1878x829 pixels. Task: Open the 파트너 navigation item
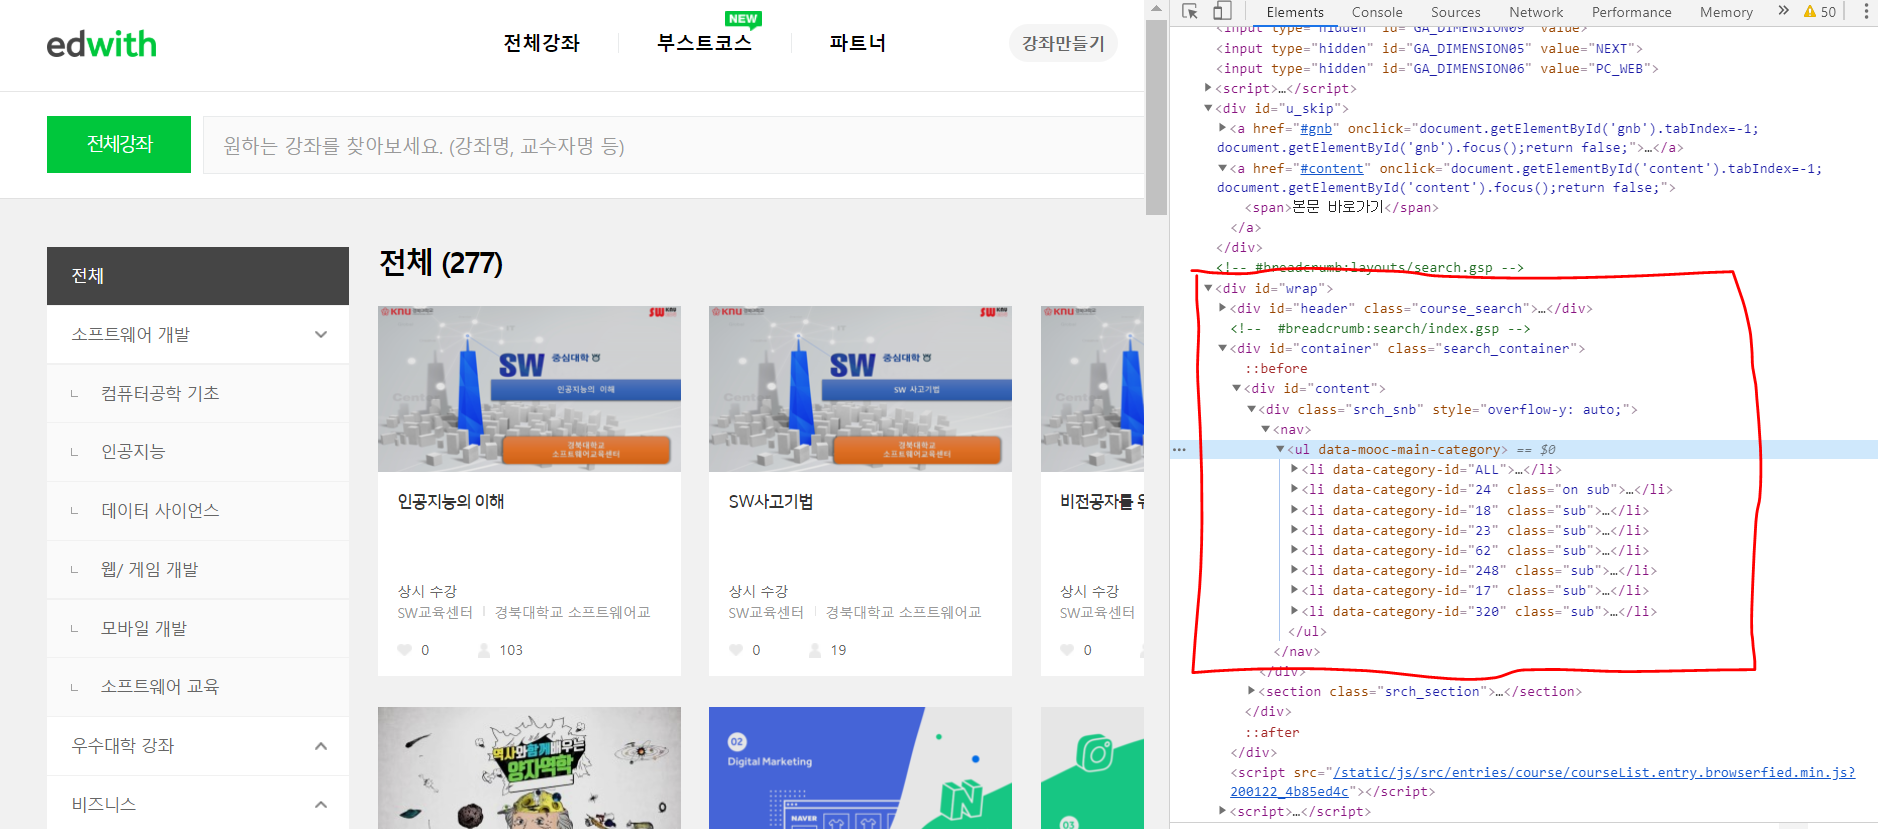[857, 43]
